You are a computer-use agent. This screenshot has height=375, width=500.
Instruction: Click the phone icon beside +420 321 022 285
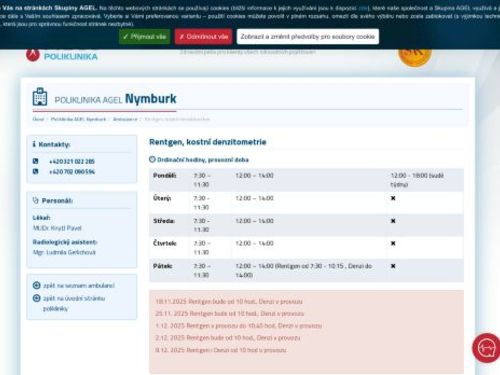coord(35,161)
